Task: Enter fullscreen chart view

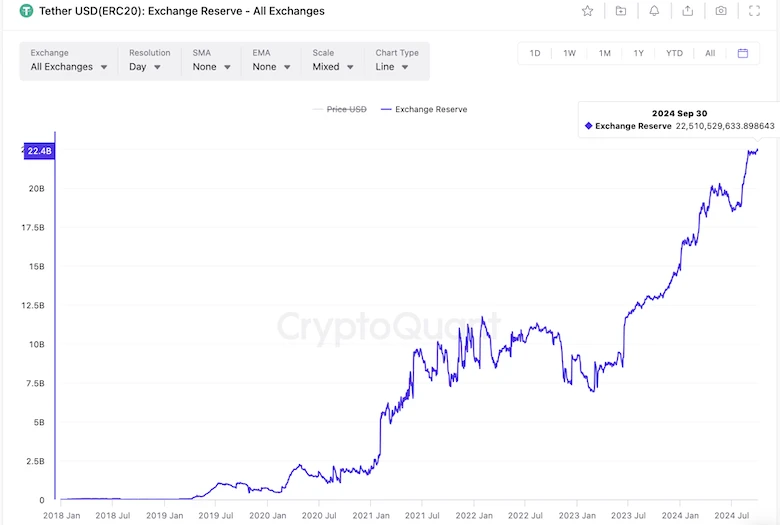Action: (755, 11)
